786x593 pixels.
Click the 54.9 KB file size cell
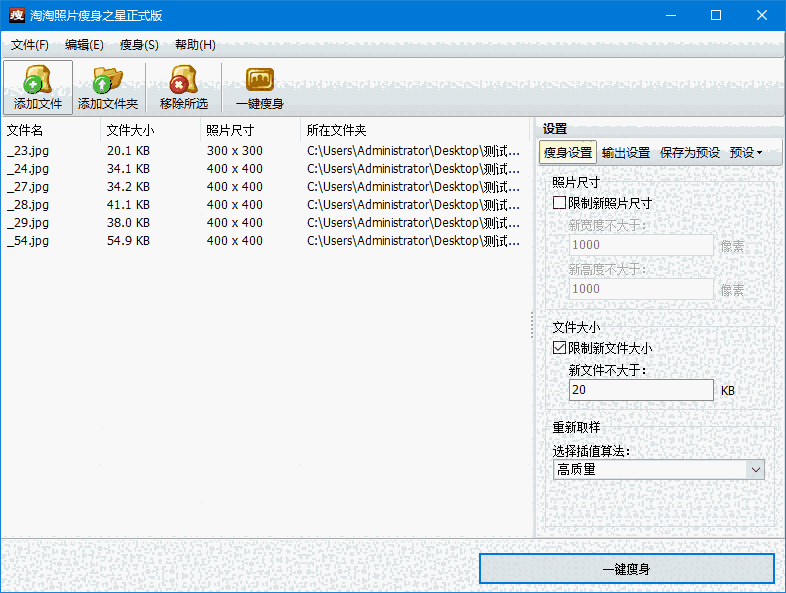pyautogui.click(x=128, y=241)
